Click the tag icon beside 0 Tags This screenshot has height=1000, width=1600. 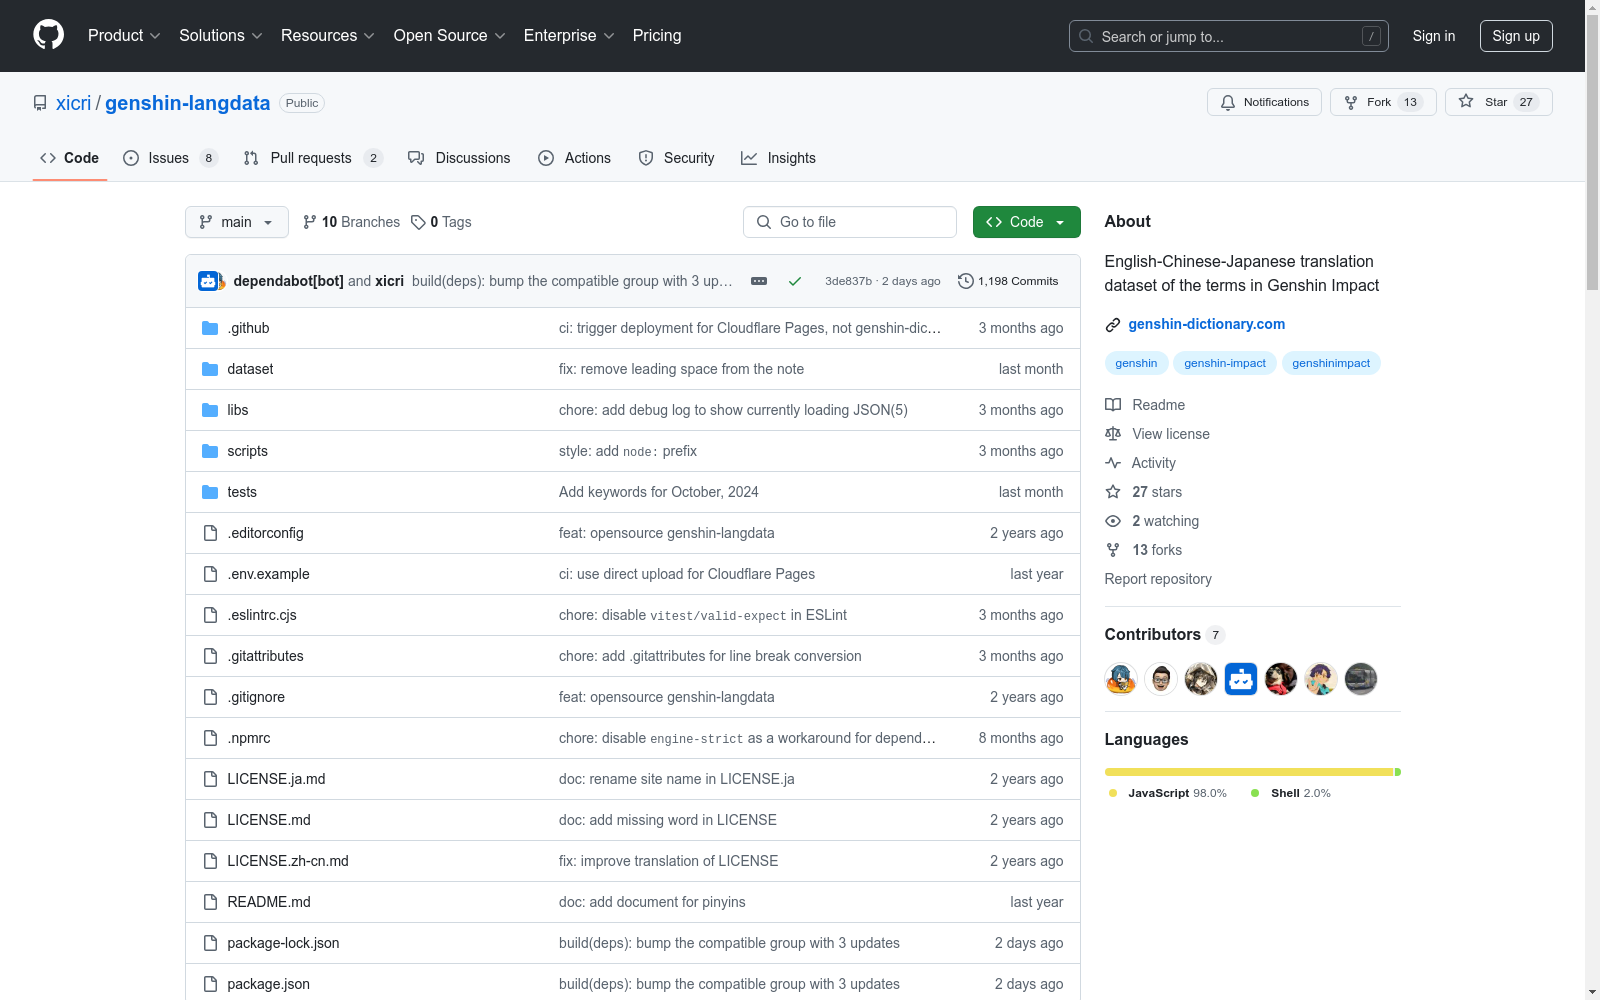(418, 222)
